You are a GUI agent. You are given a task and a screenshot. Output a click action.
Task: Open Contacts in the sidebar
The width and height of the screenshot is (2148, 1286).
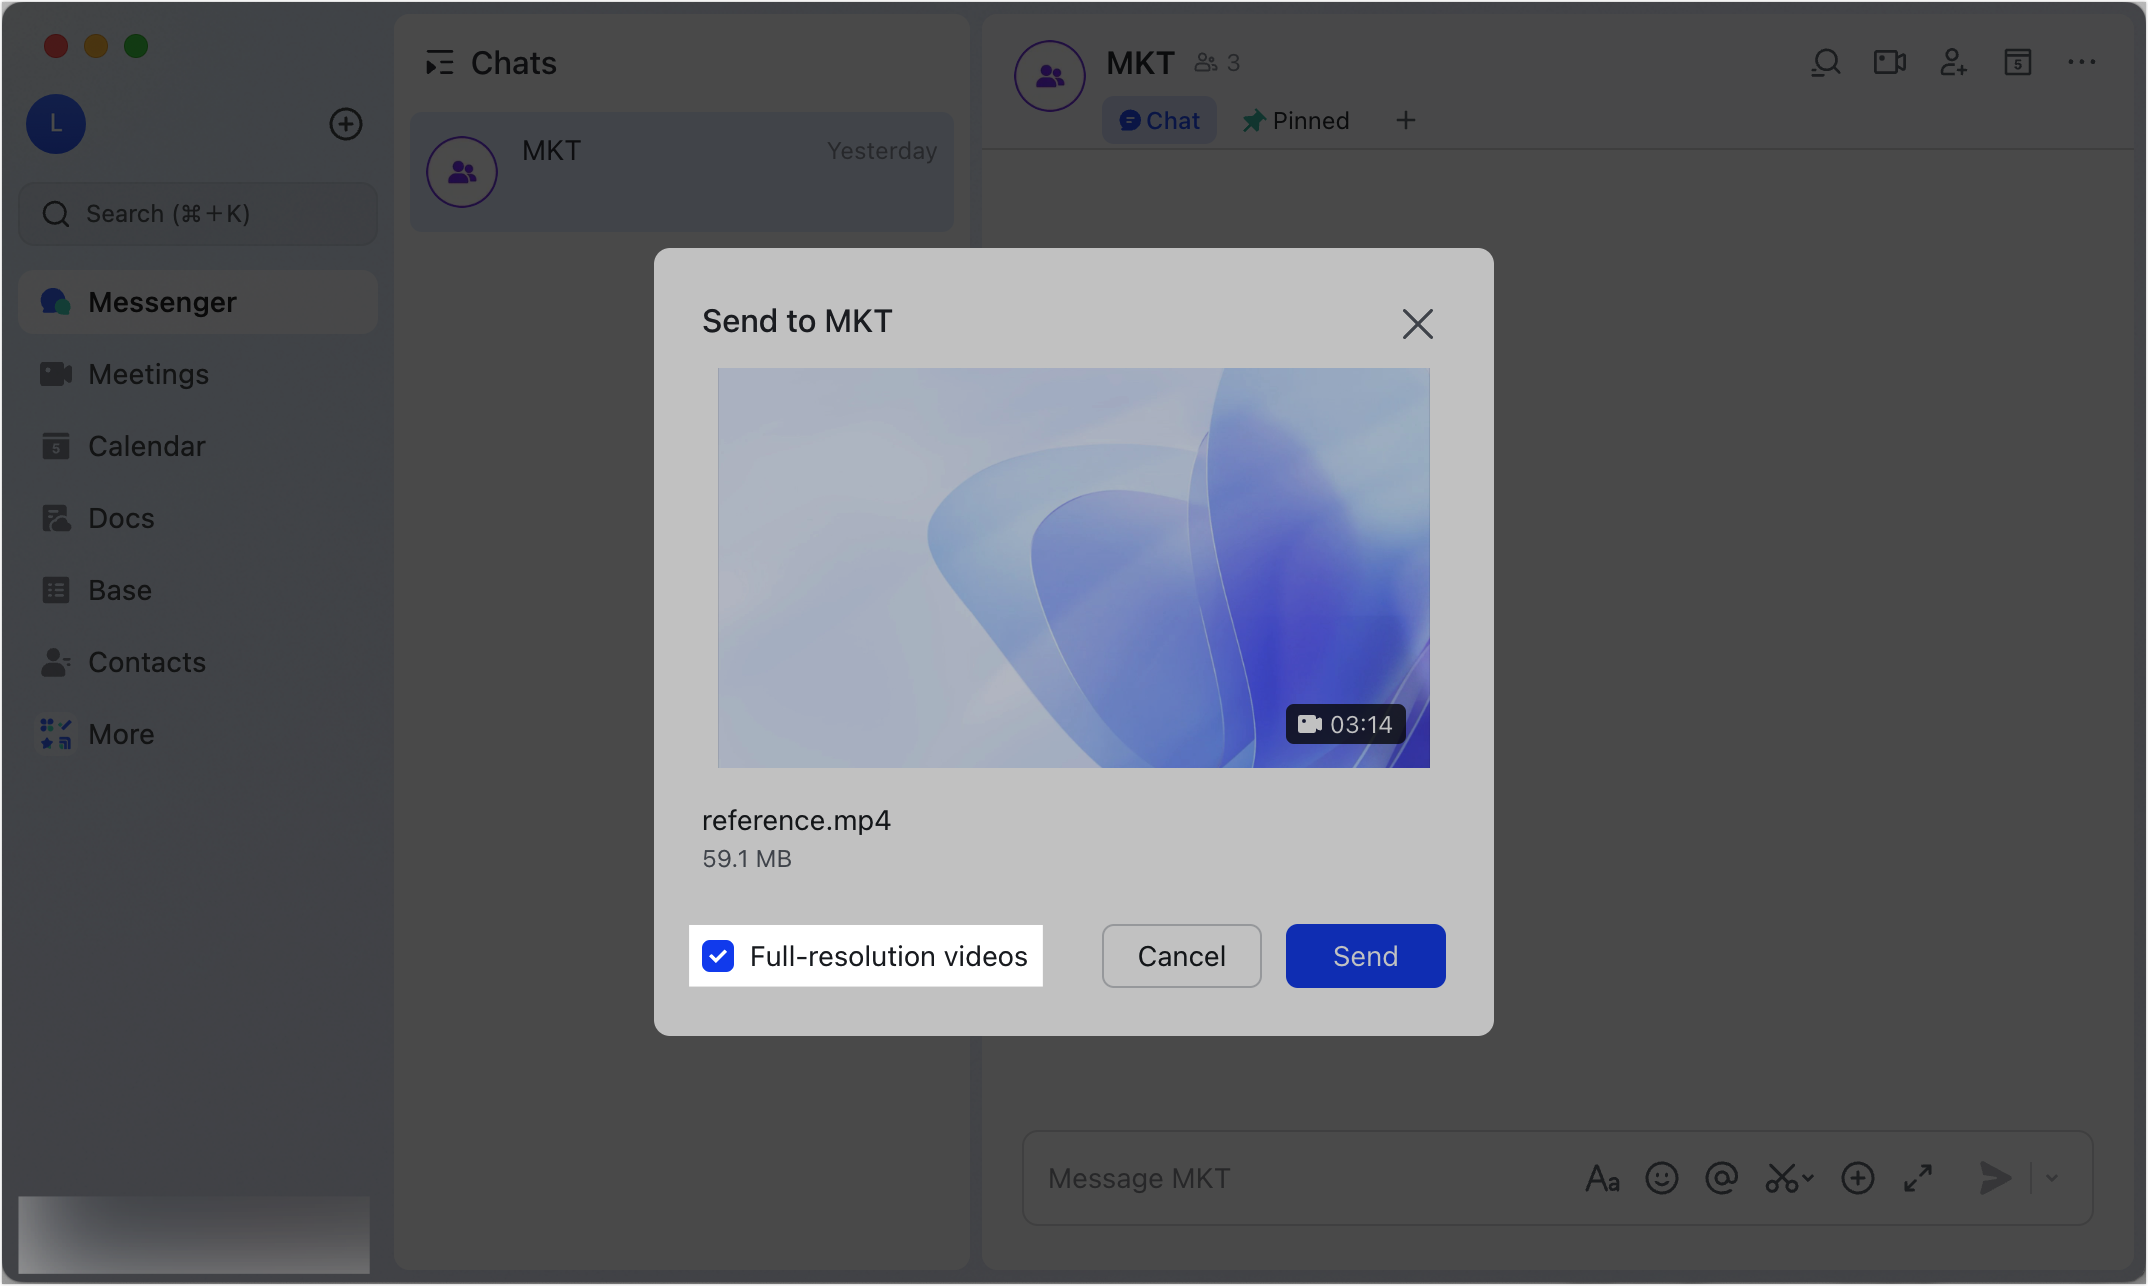coord(197,662)
